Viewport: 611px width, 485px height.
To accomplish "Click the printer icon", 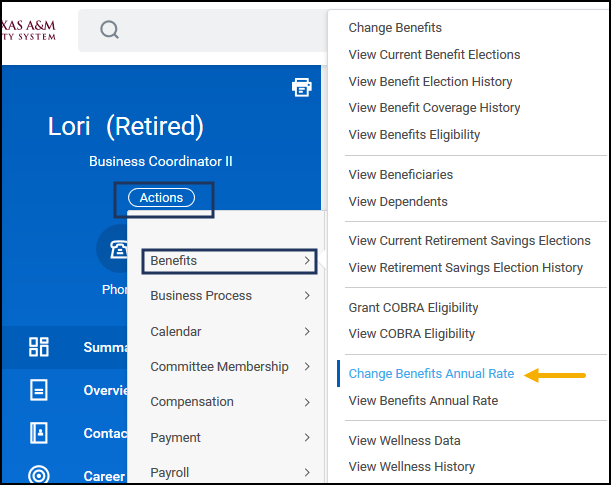I will (x=301, y=87).
